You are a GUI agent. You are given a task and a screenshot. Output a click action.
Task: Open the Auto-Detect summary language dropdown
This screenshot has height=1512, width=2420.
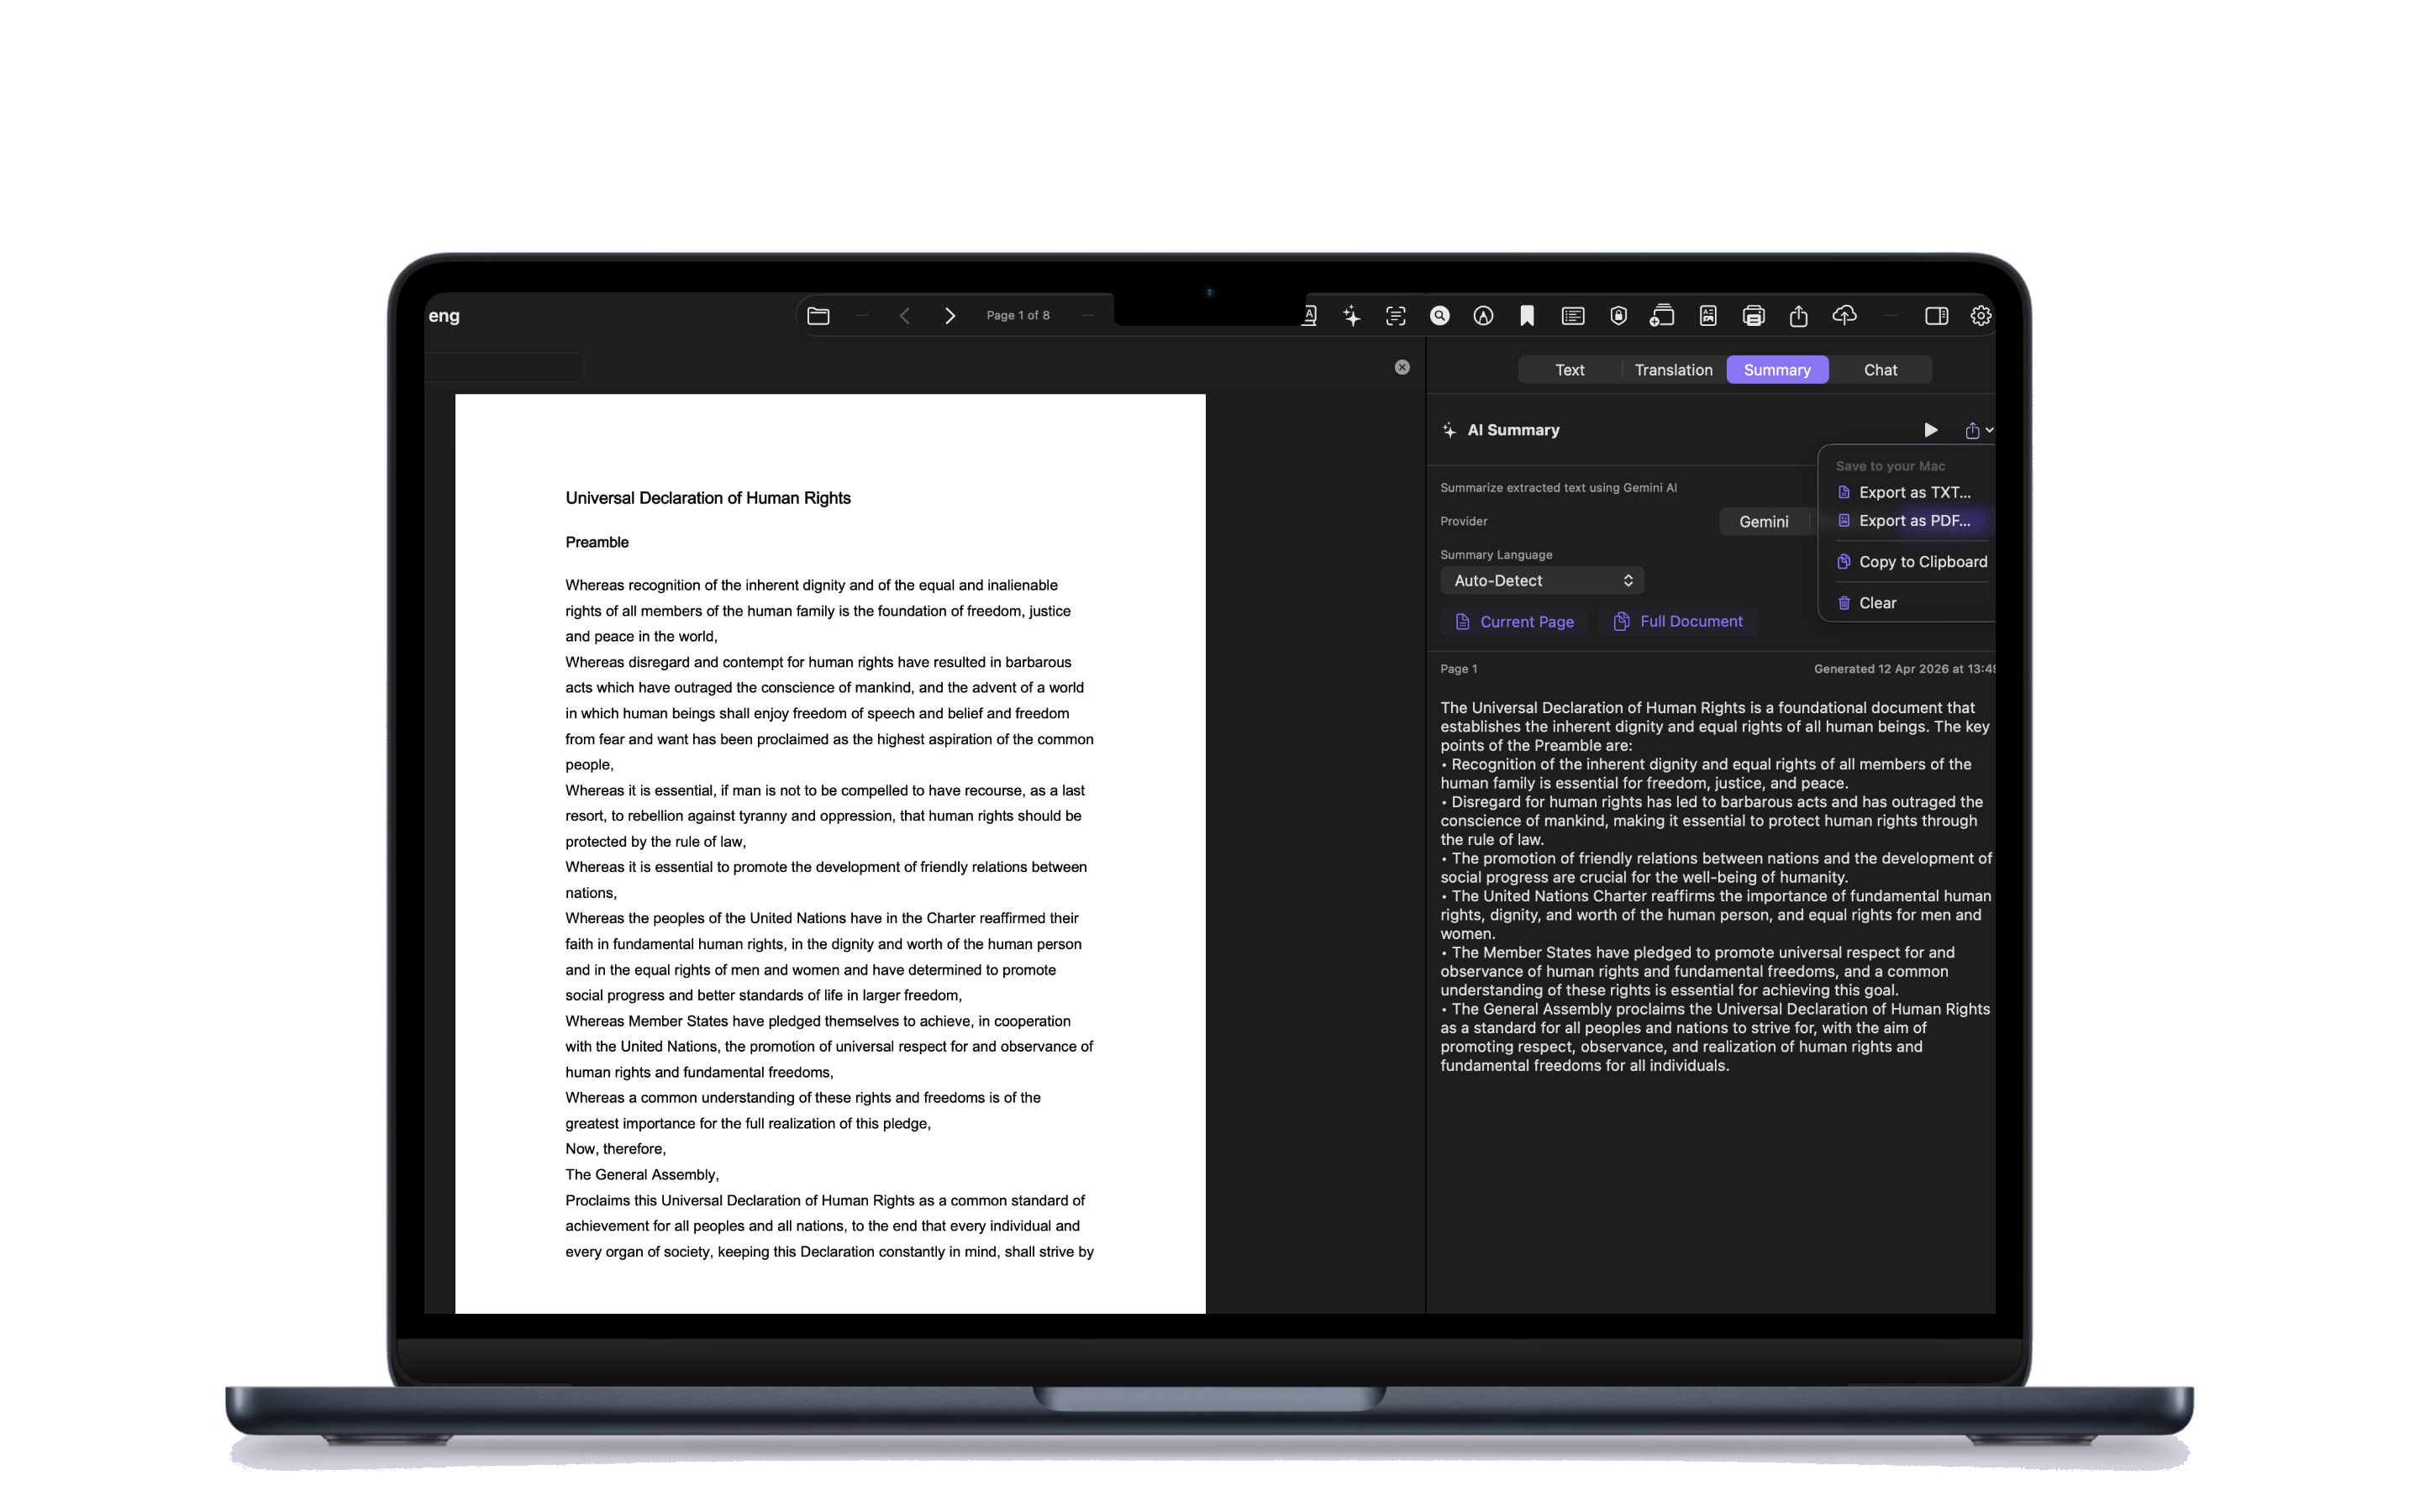[1542, 581]
